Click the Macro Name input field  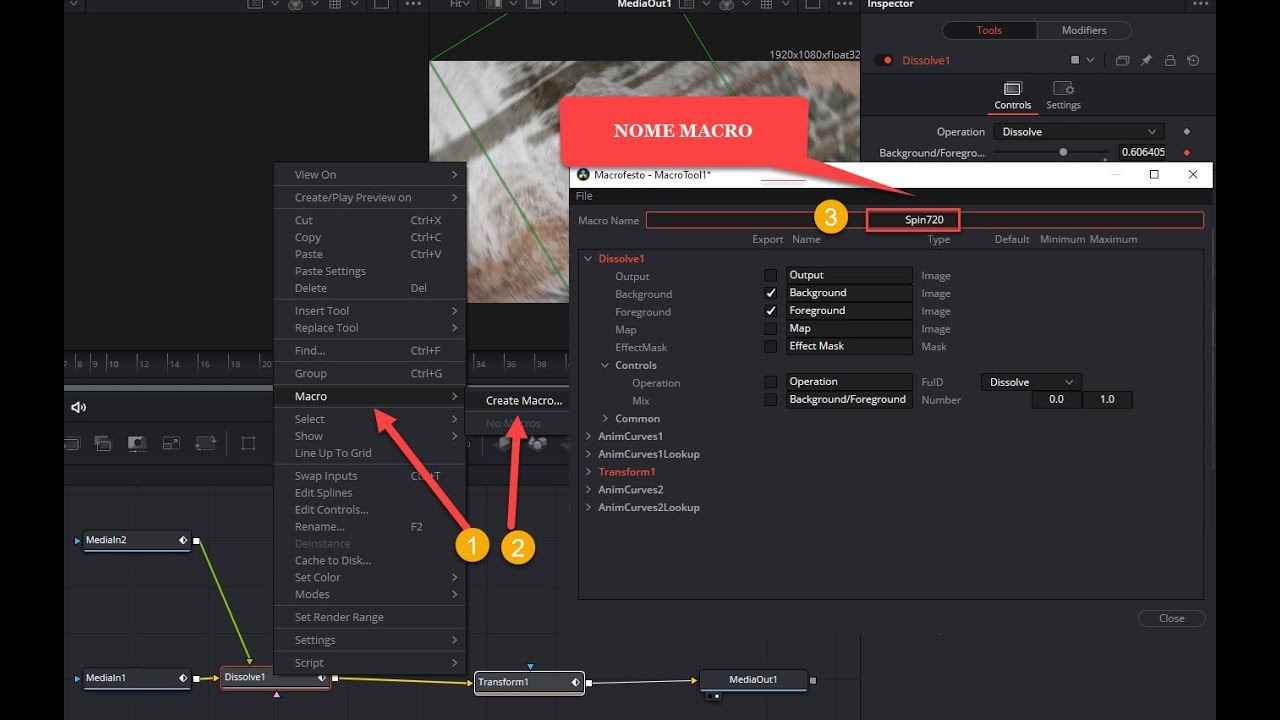click(924, 220)
